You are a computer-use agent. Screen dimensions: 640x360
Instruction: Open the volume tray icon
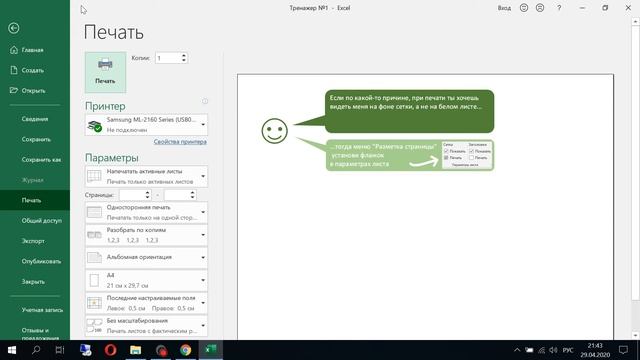pyautogui.click(x=553, y=350)
